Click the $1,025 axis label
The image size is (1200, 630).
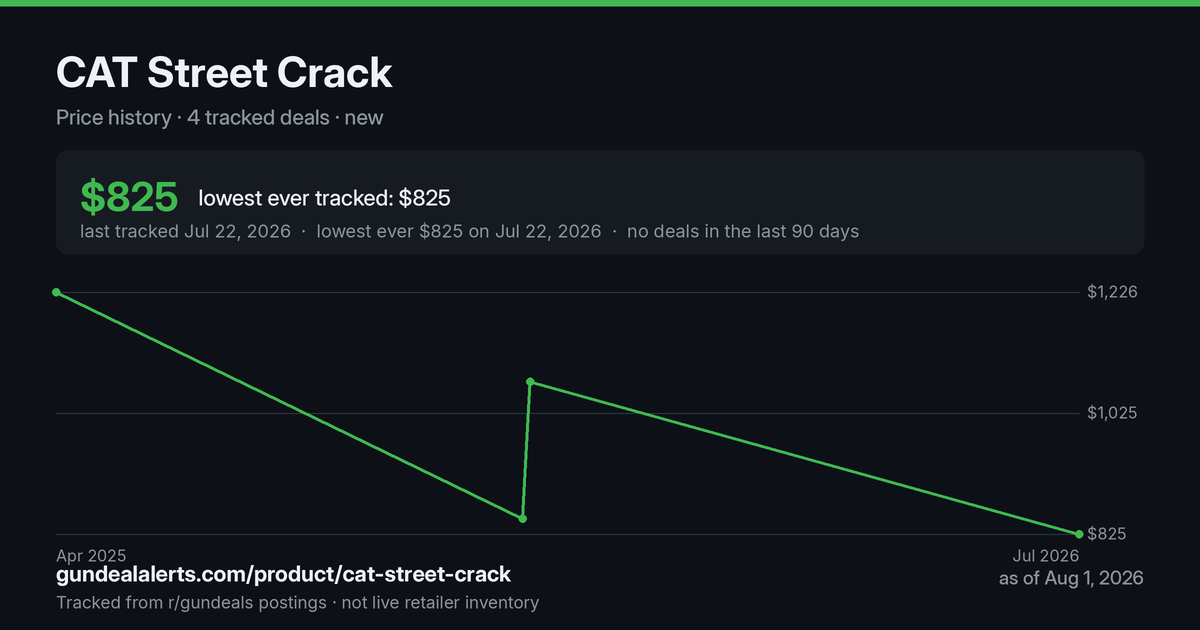(x=1112, y=413)
